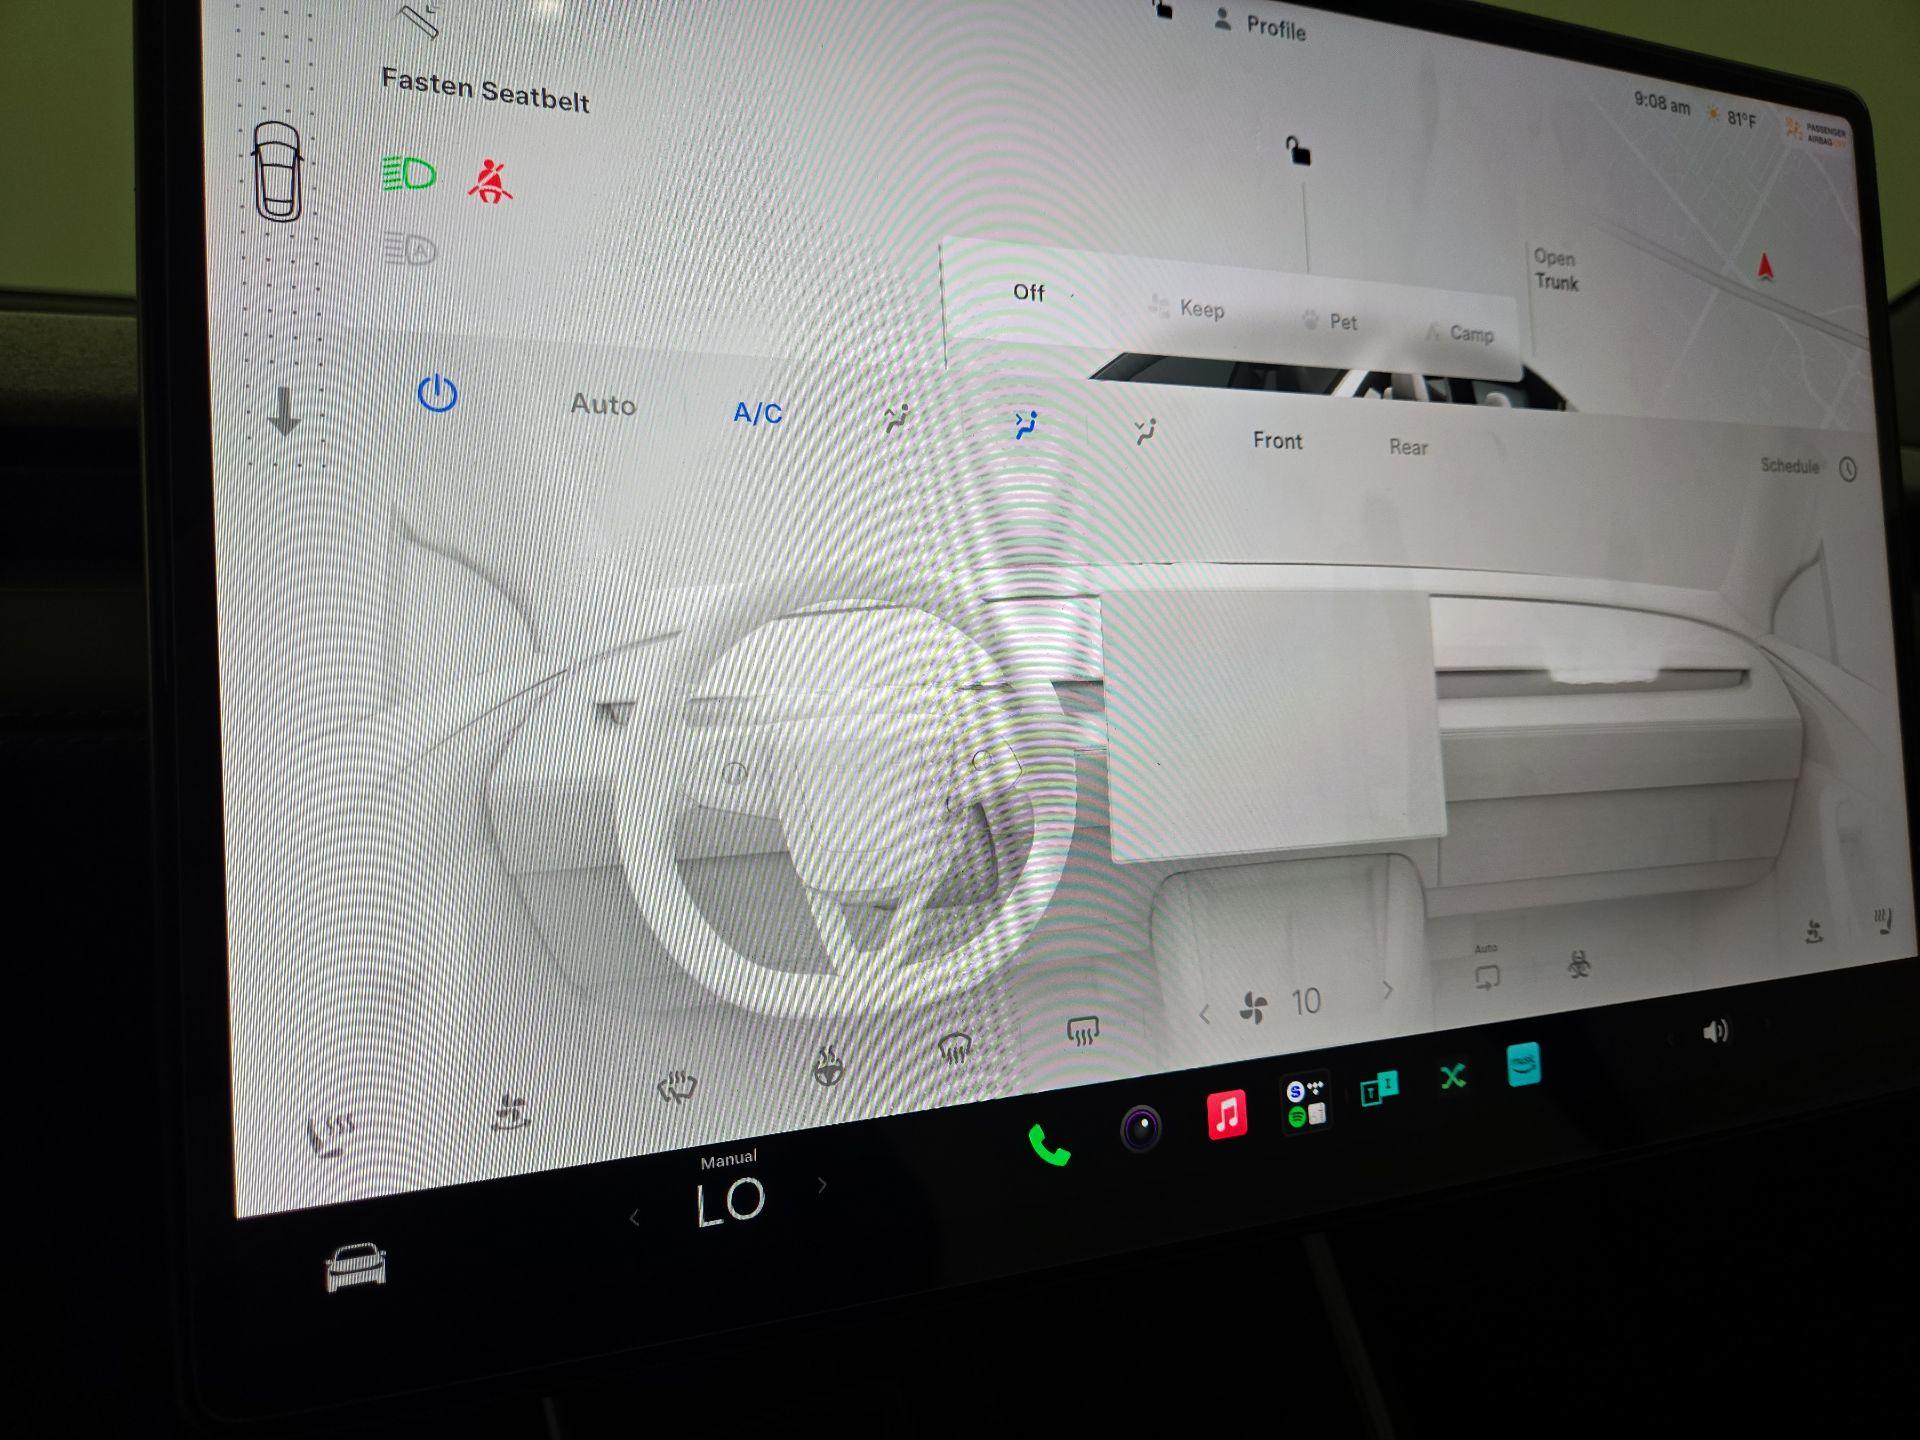Tap the 81°F outside temperature reading
1920x1440 pixels.
(x=1741, y=120)
